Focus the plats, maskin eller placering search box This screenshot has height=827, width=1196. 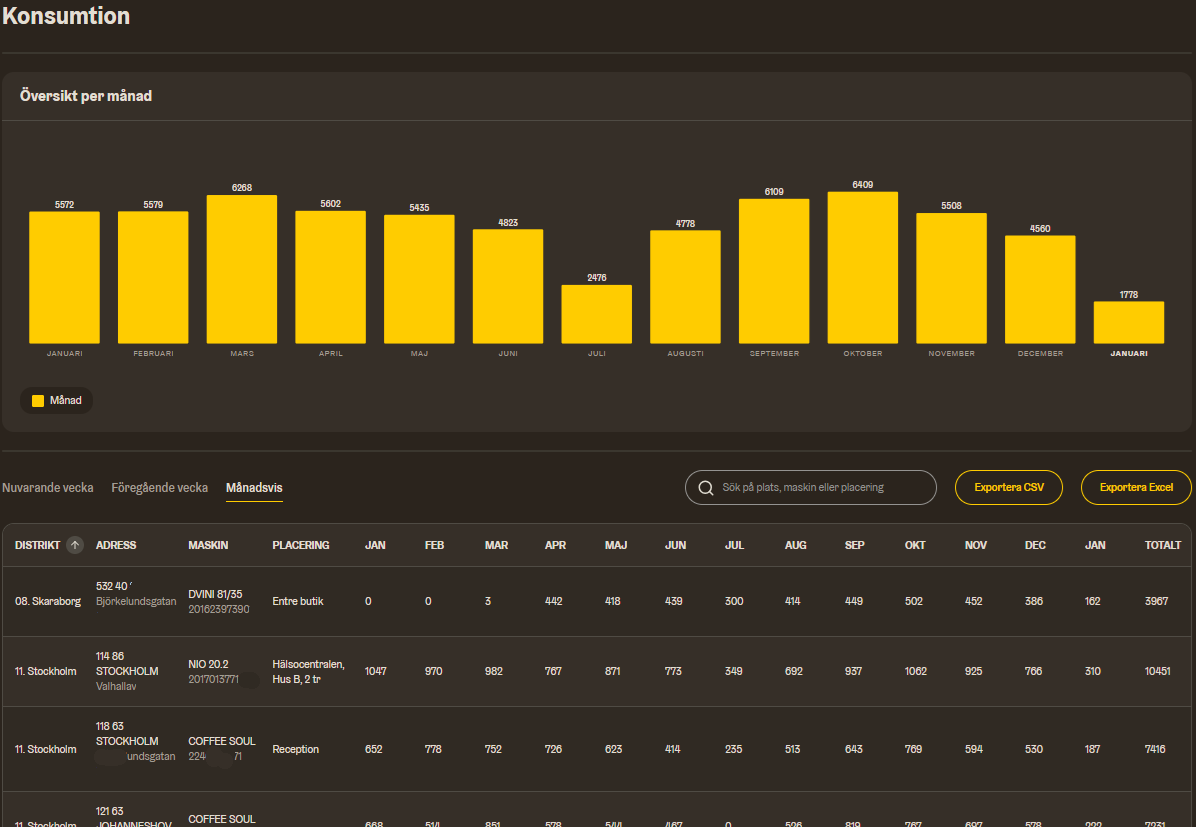[820, 488]
